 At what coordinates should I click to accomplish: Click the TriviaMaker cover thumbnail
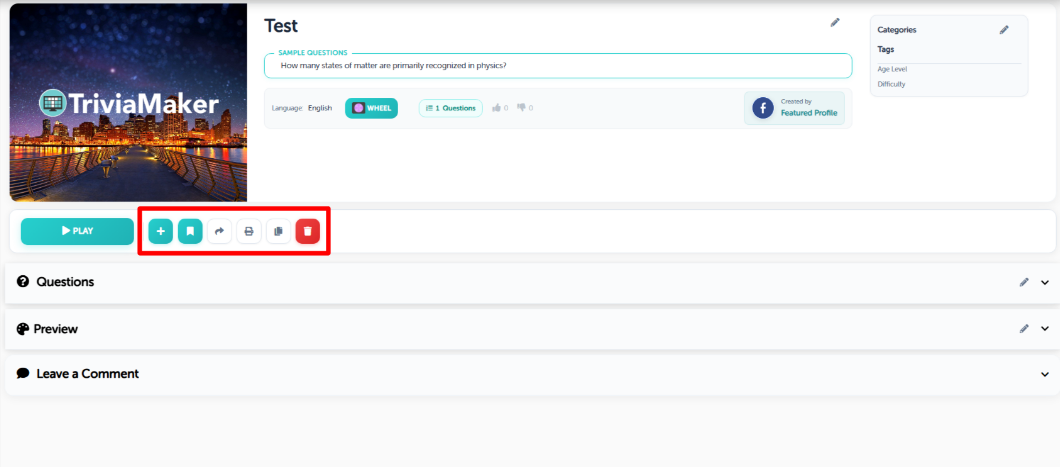point(128,103)
